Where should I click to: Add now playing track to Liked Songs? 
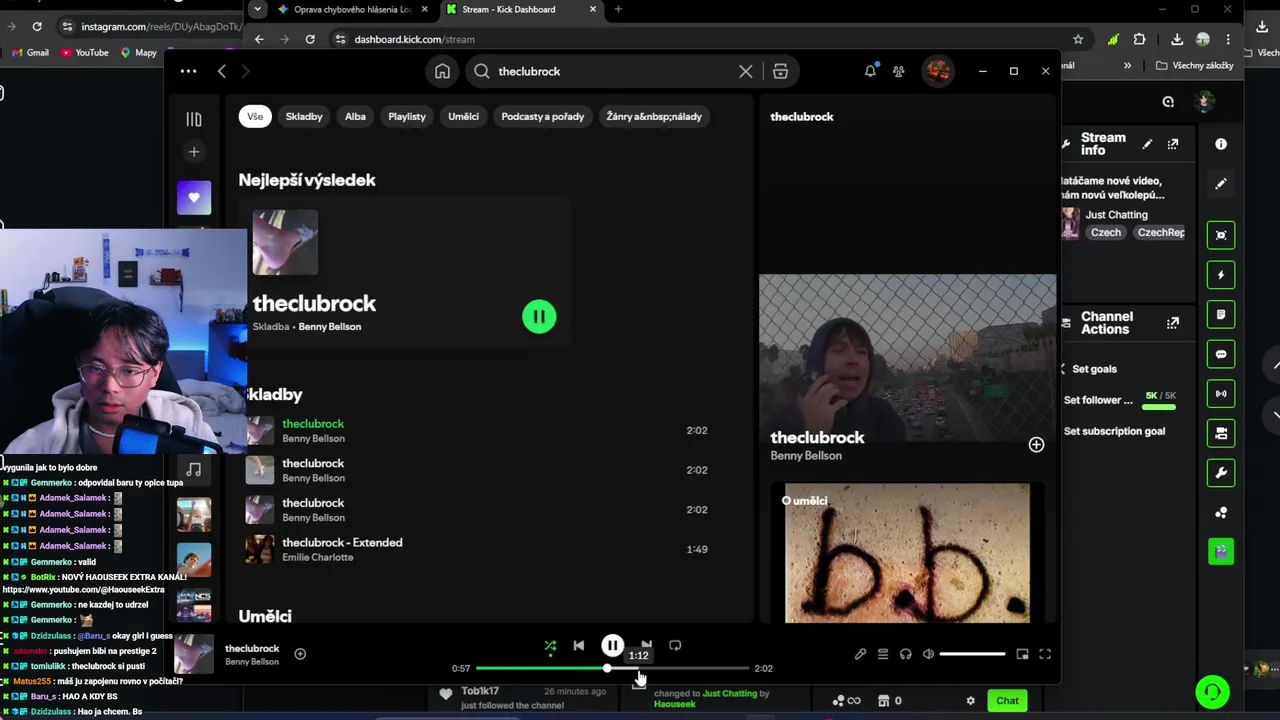click(x=300, y=654)
